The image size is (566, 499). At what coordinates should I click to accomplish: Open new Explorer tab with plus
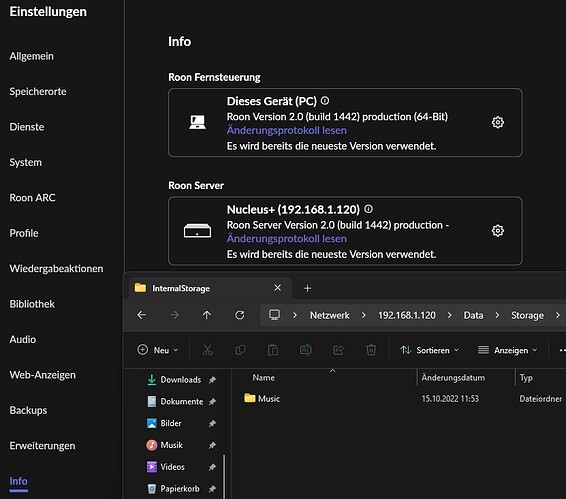tap(308, 288)
